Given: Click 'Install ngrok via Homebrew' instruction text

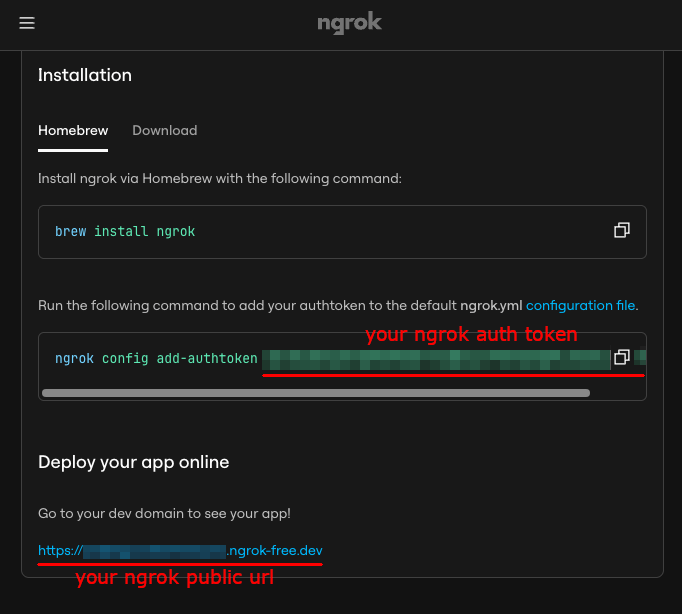Looking at the screenshot, I should tap(220, 179).
